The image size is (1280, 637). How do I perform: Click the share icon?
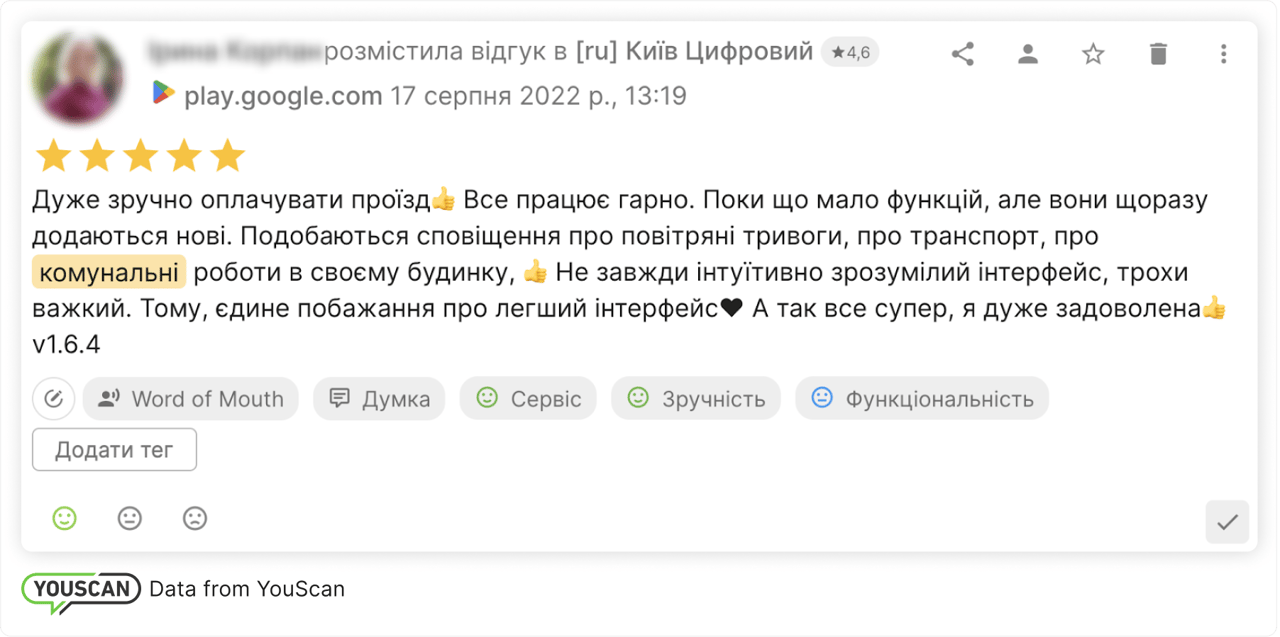pyautogui.click(x=962, y=55)
